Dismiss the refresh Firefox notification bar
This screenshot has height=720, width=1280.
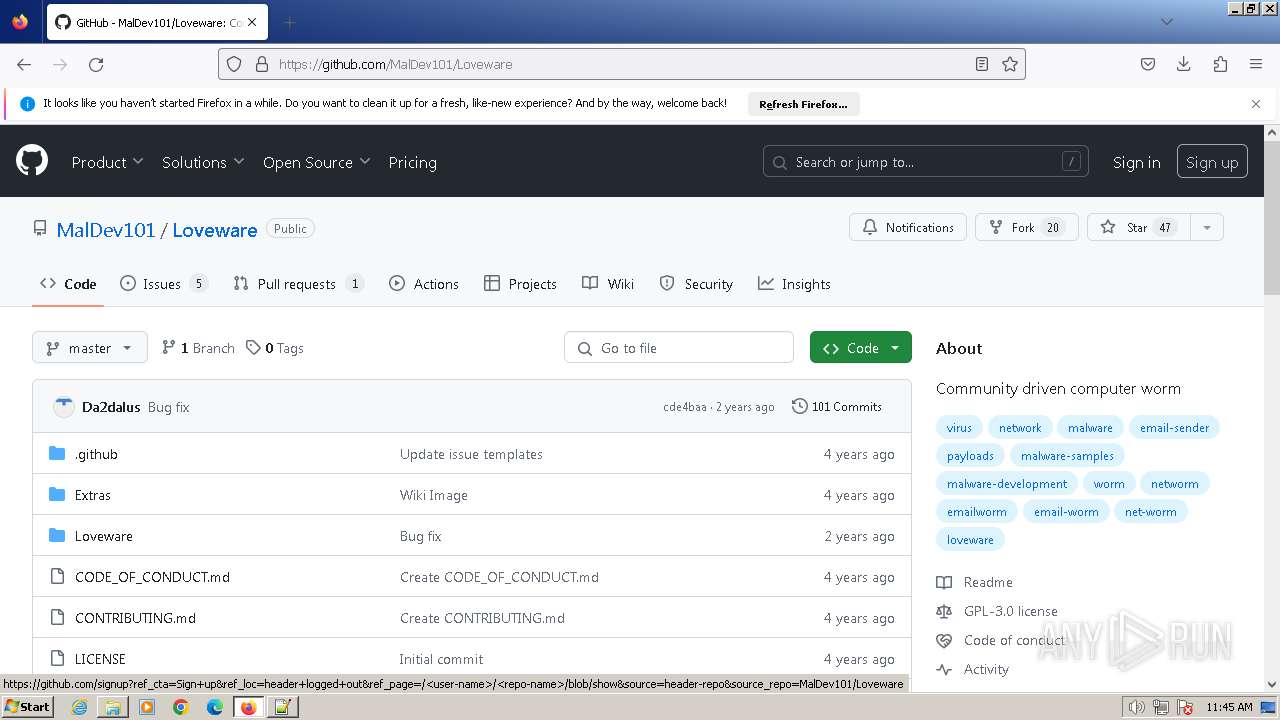pos(1256,104)
